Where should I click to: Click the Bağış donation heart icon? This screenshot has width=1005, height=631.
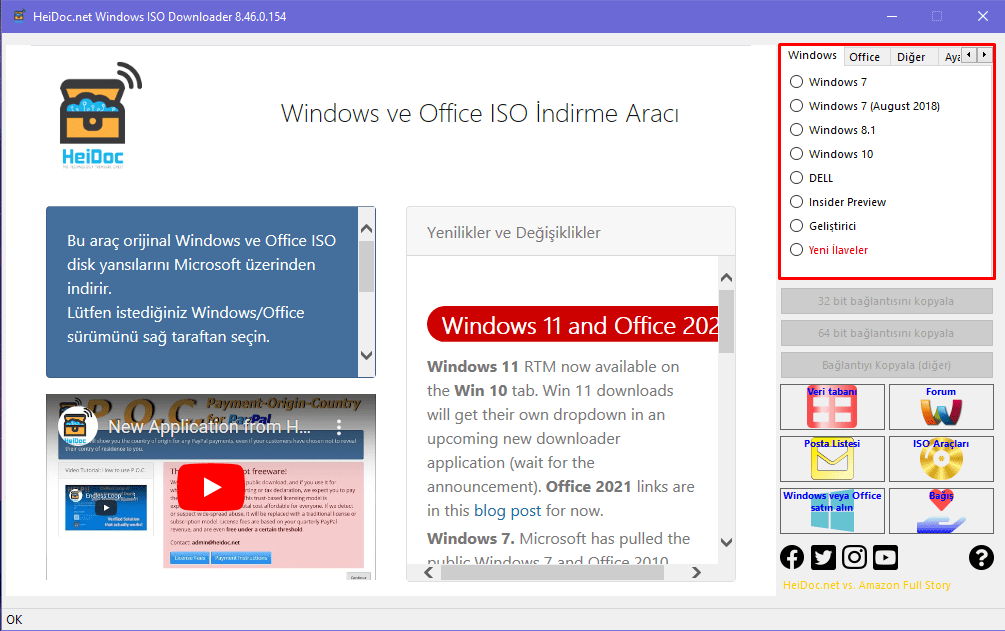point(941,511)
